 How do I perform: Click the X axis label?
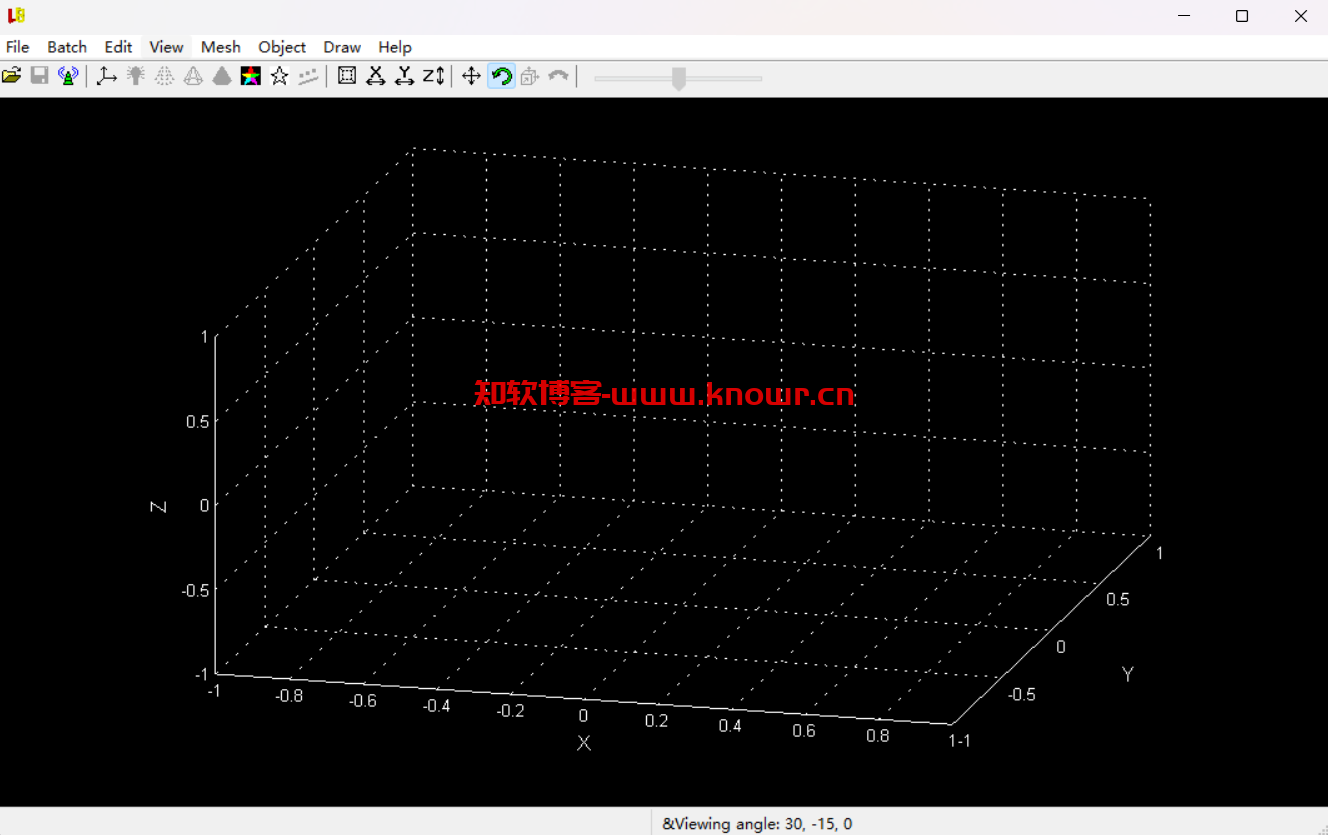(x=584, y=743)
